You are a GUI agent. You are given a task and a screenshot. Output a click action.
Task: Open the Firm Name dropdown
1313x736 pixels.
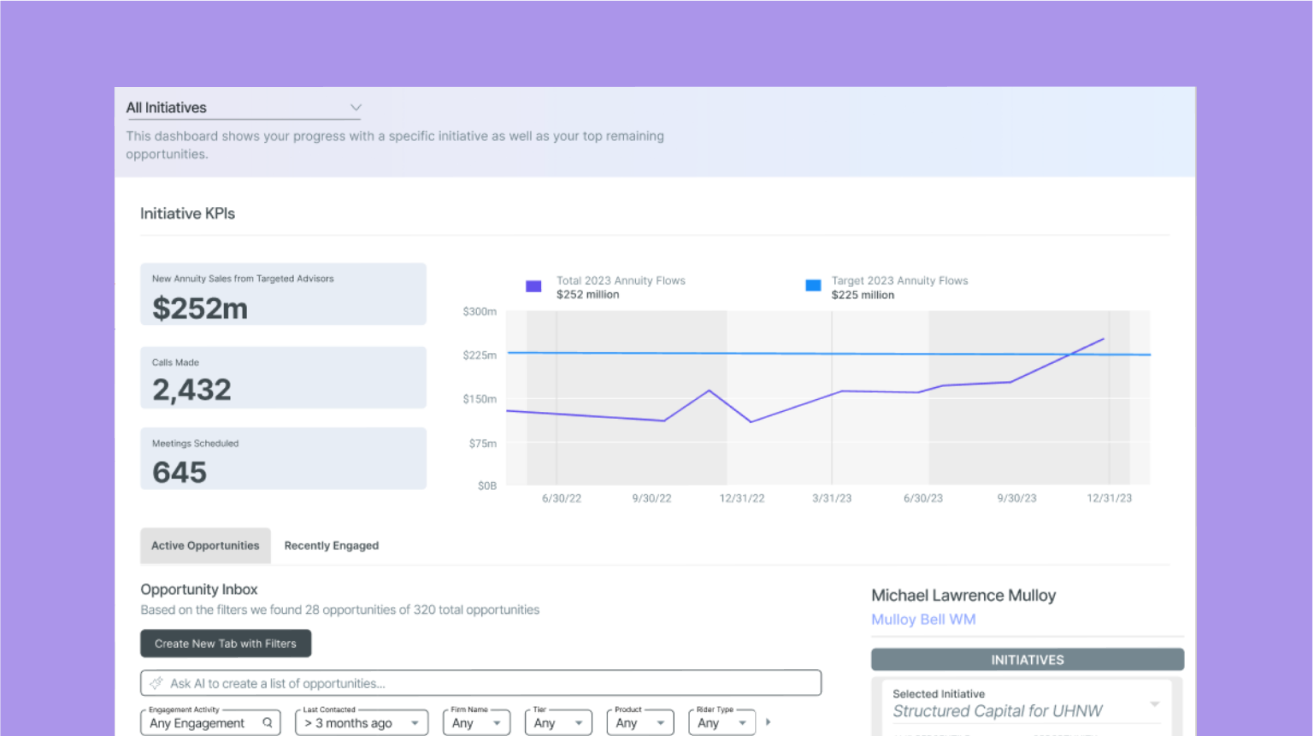tap(476, 722)
